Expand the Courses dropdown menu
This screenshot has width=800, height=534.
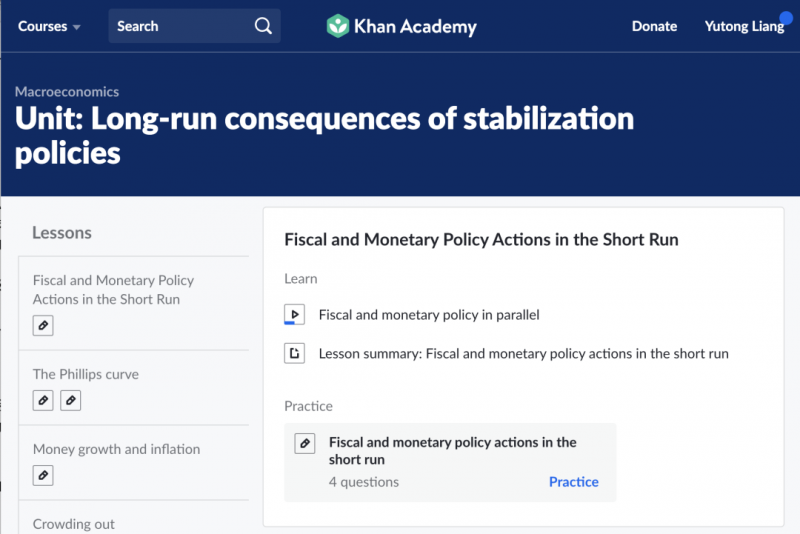49,26
